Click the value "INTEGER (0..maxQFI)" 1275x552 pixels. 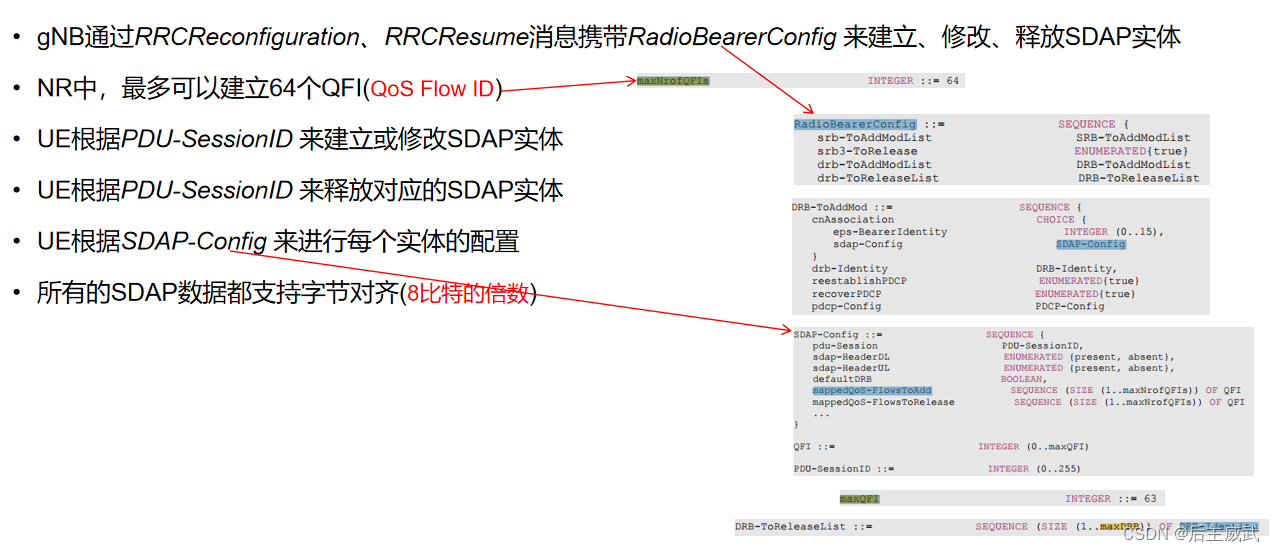1033,447
